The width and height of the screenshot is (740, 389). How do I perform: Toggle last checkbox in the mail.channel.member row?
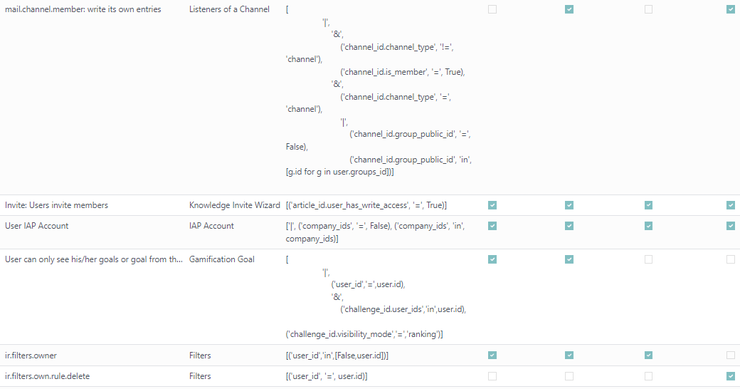coord(731,9)
